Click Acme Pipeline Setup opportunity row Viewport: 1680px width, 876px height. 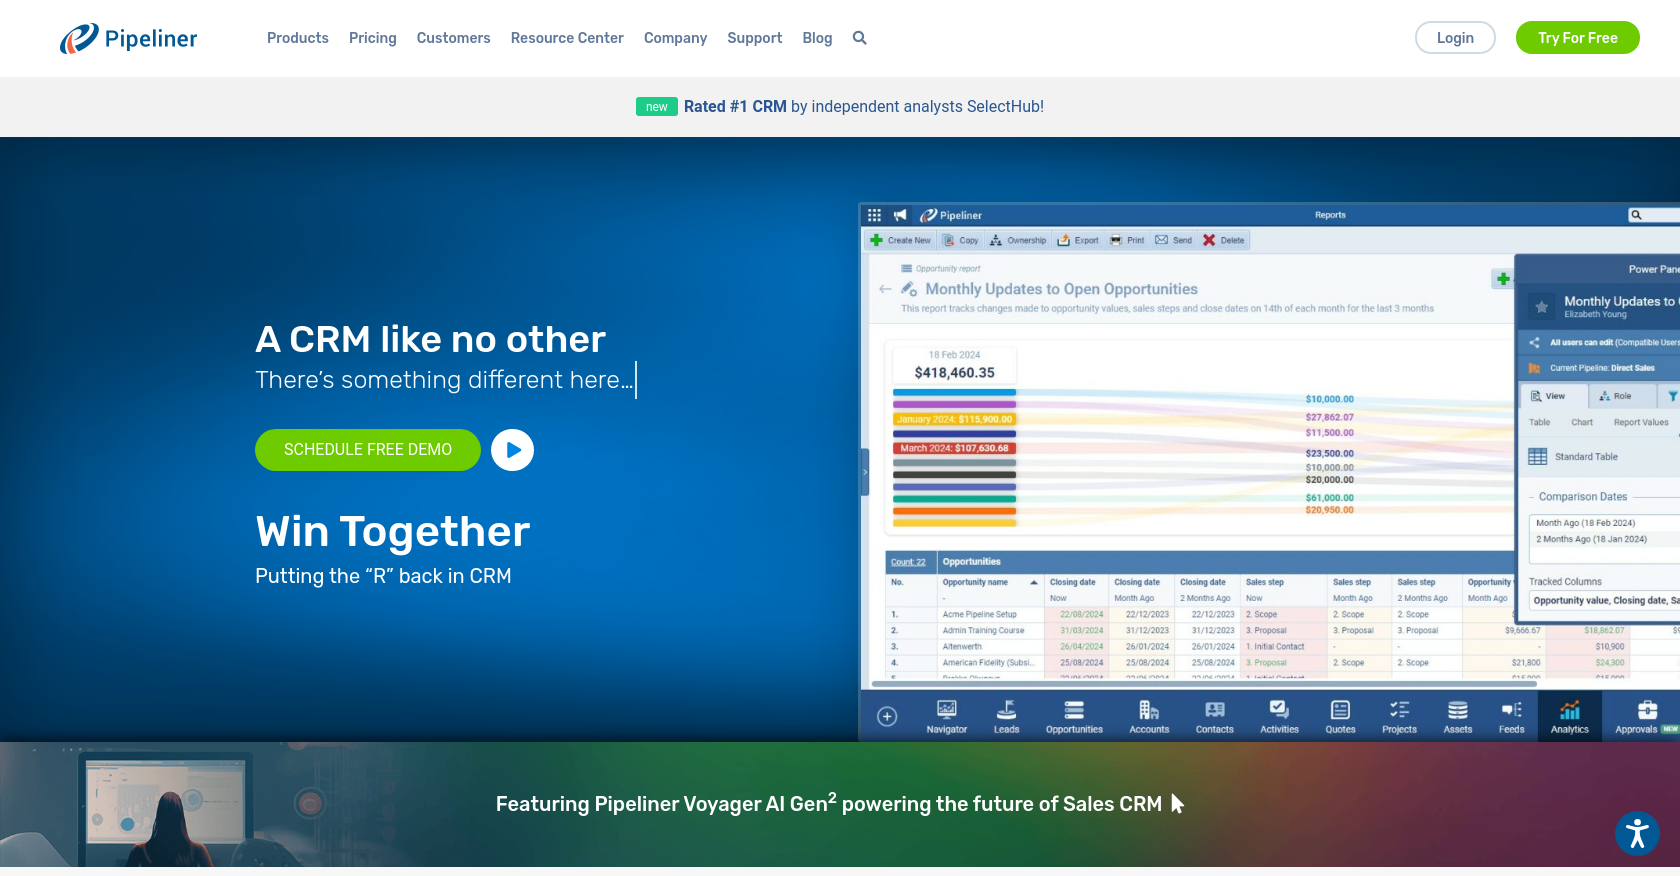(x=979, y=614)
